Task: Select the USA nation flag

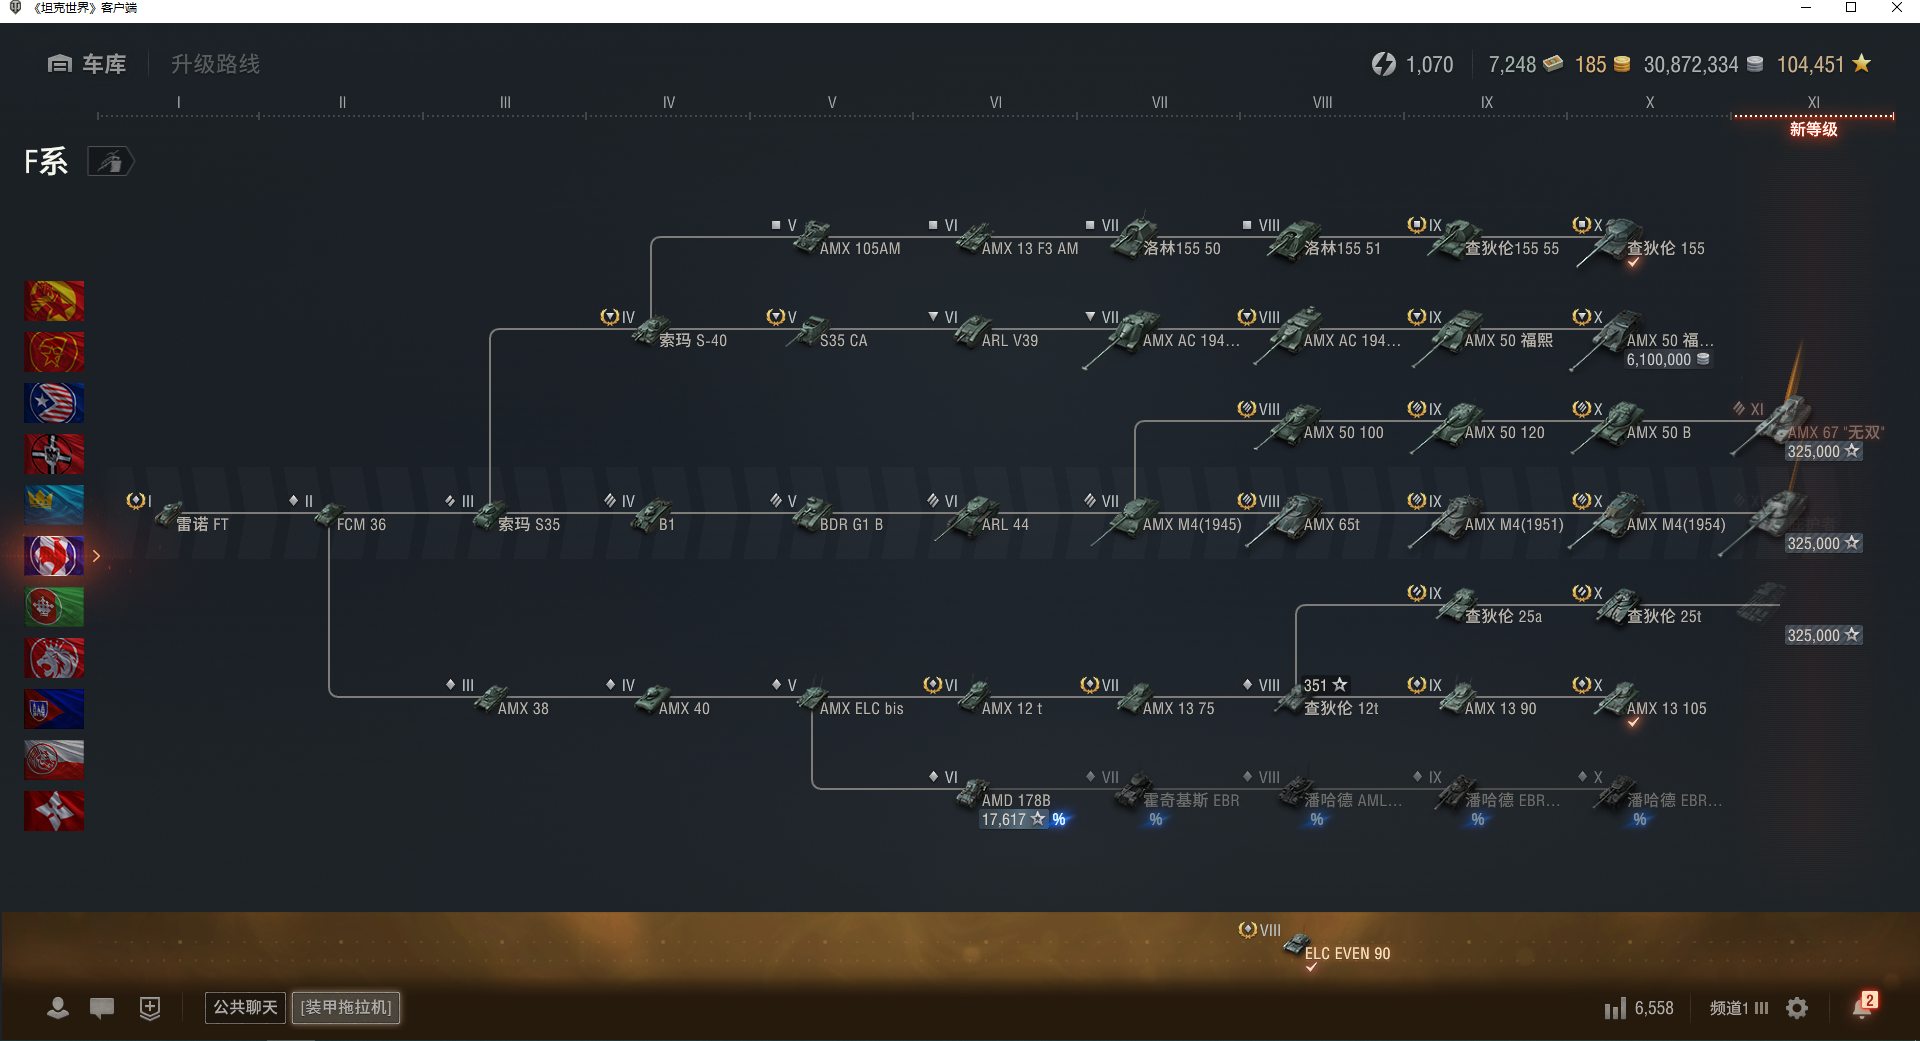Action: (54, 403)
